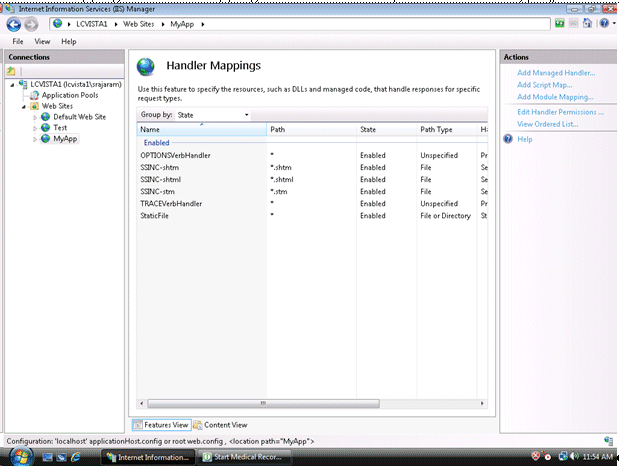Open the breadcrumb arrow after MyApp
619x467 pixels.
(203, 24)
